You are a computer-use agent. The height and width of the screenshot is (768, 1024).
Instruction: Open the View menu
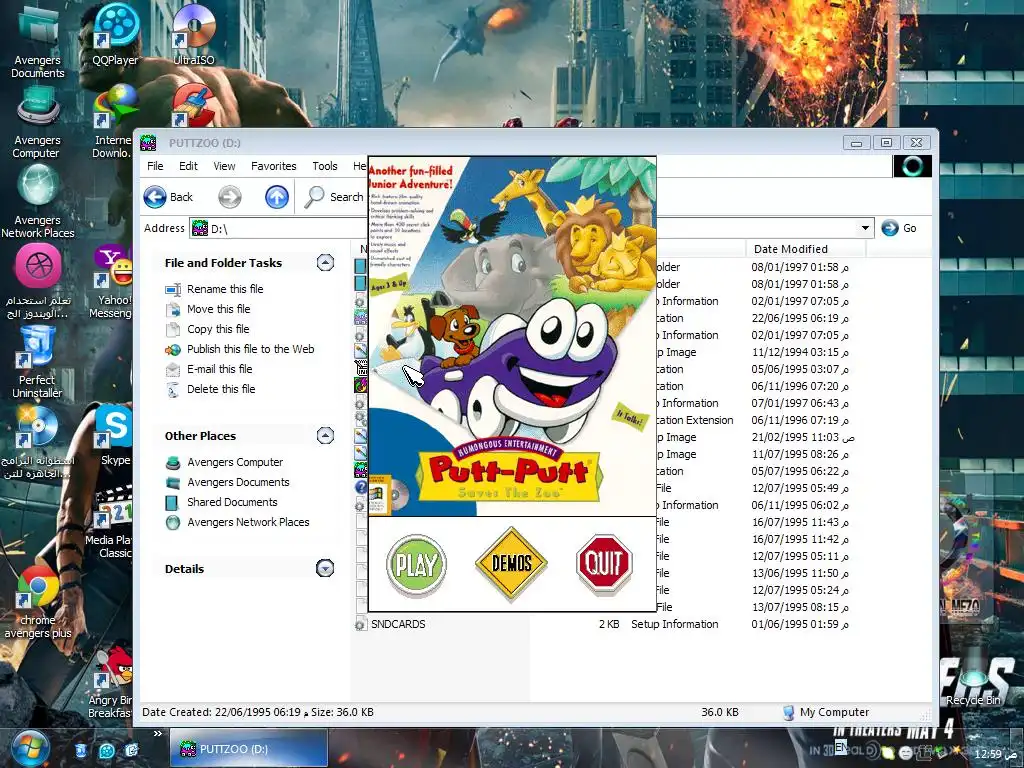coord(224,166)
